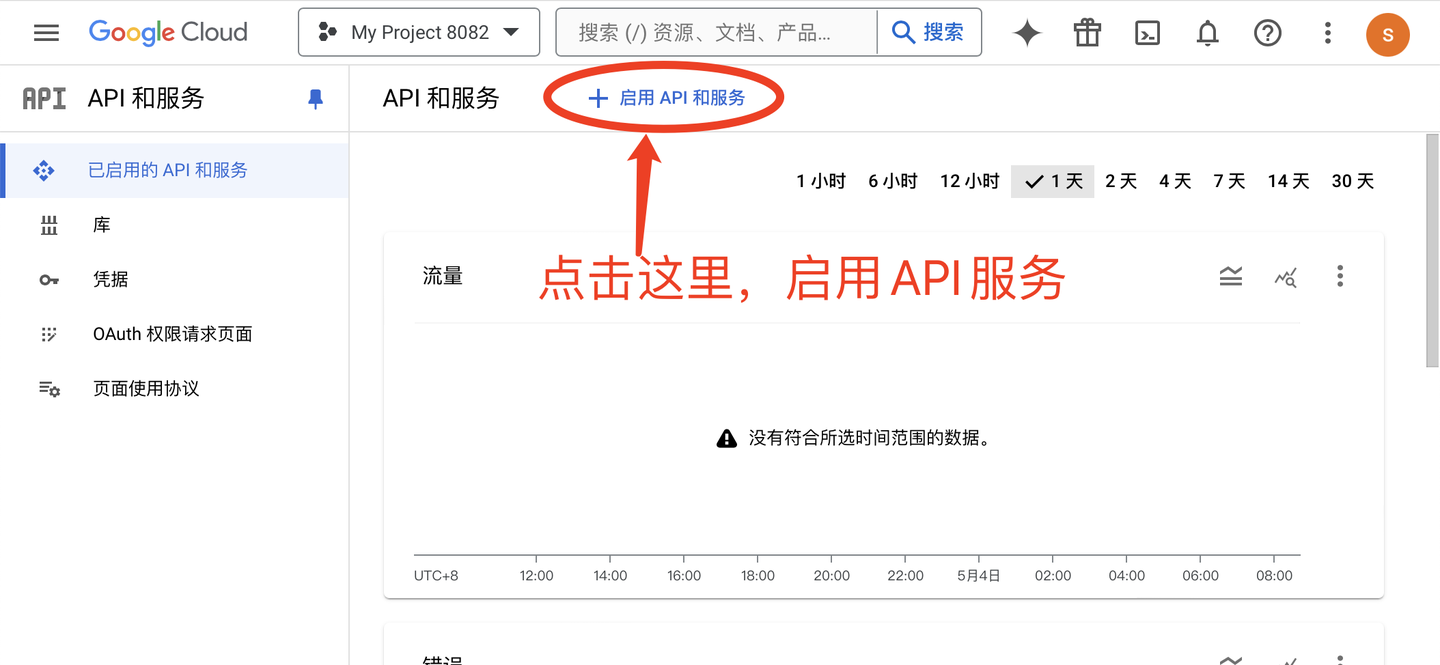Open the top bar three-dot settings menu

click(x=1327, y=33)
